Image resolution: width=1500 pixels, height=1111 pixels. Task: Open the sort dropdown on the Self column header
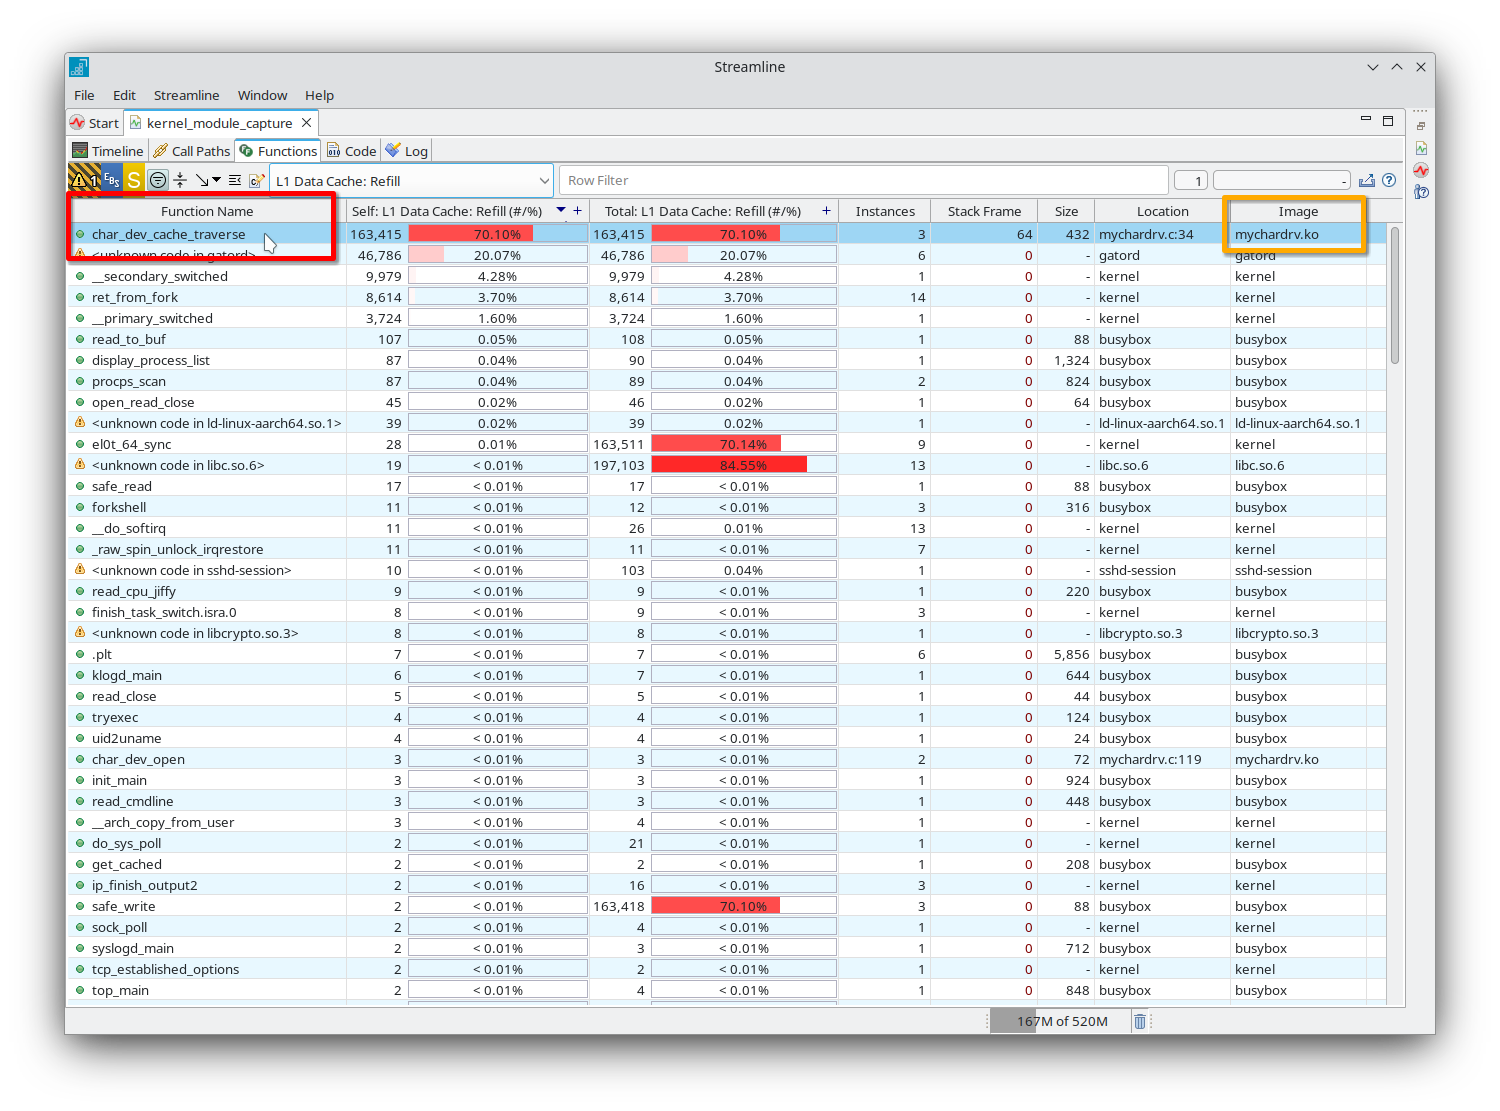(560, 211)
